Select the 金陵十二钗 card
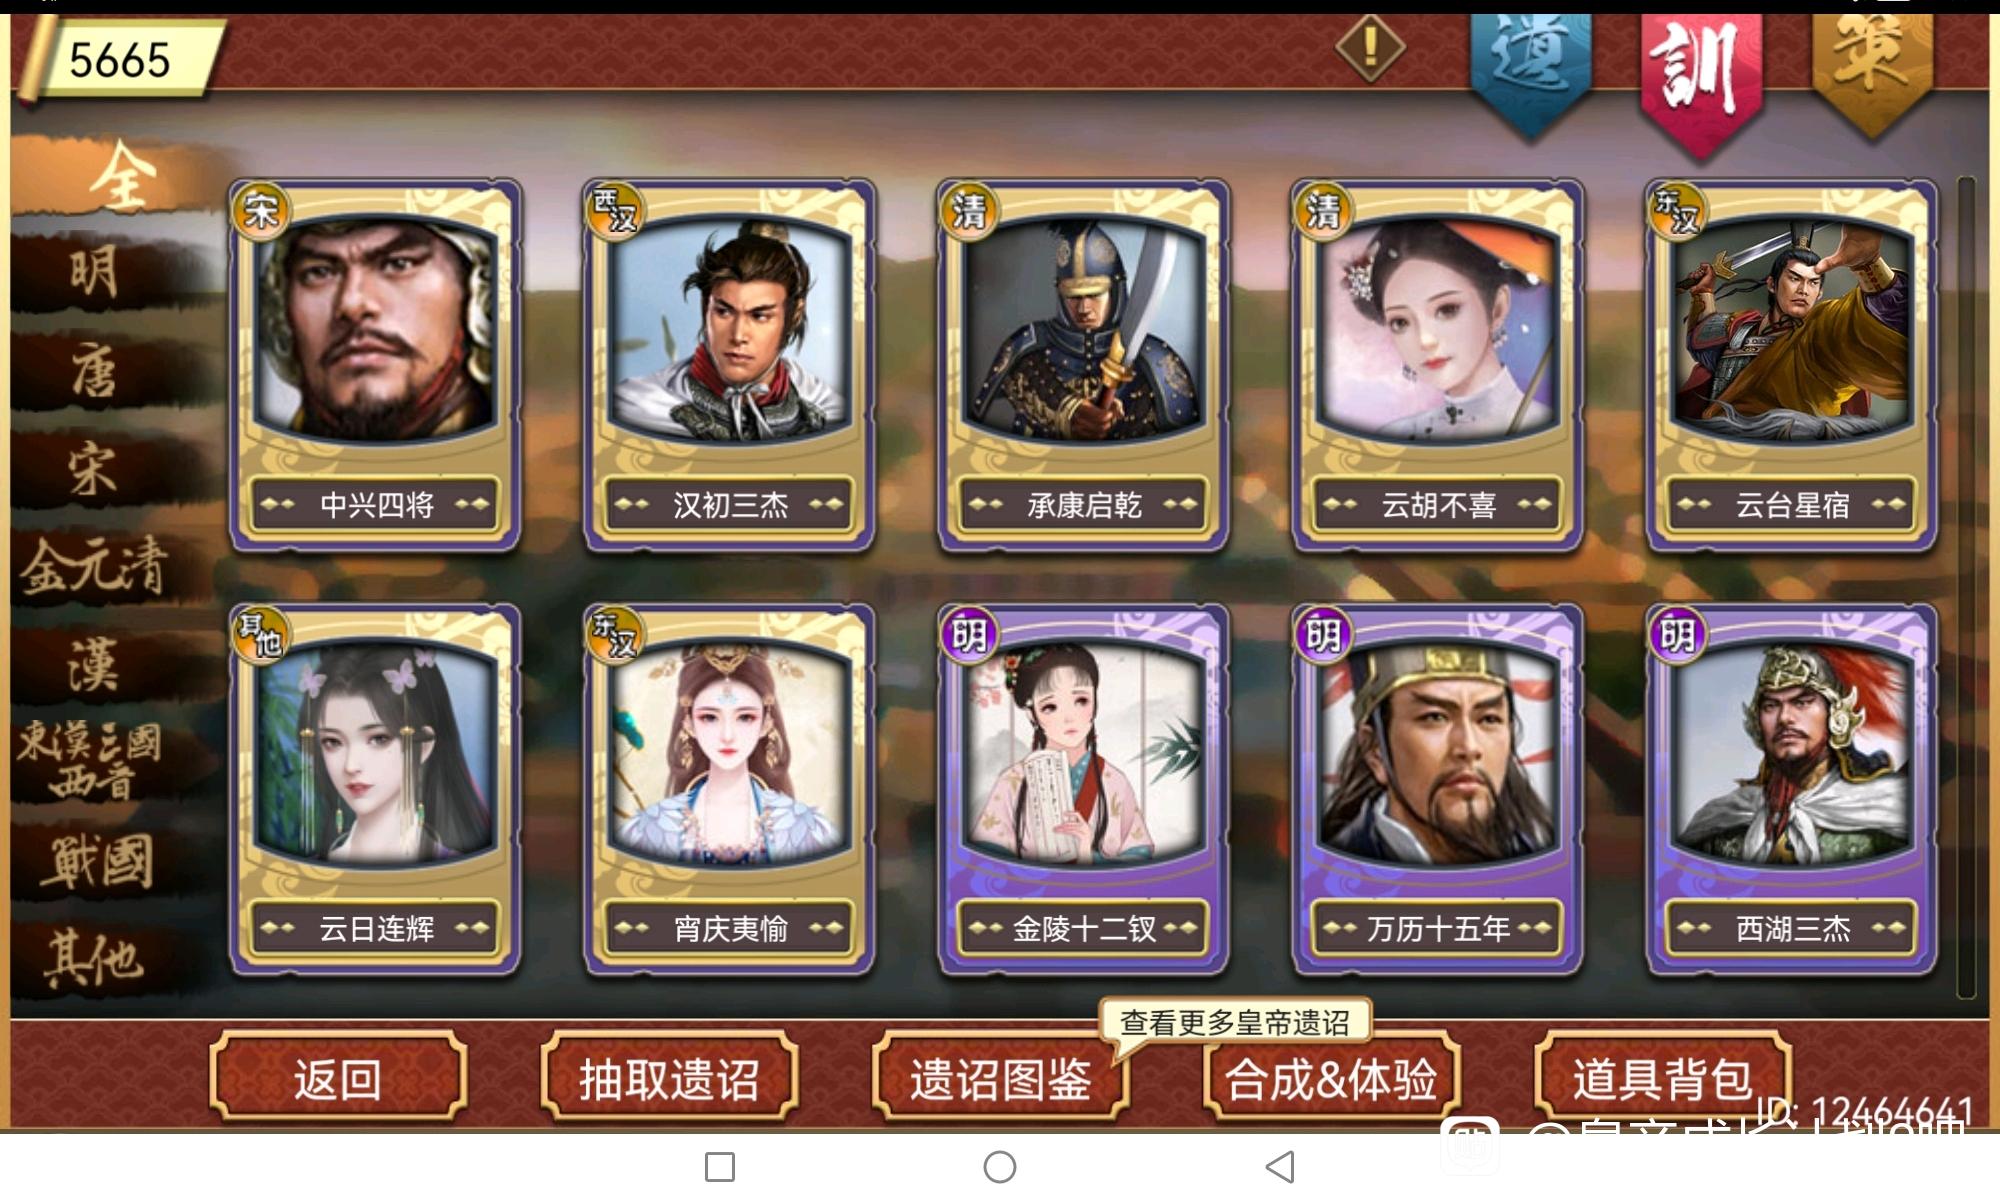Viewport: 2000px width, 1200px height. click(x=1083, y=789)
